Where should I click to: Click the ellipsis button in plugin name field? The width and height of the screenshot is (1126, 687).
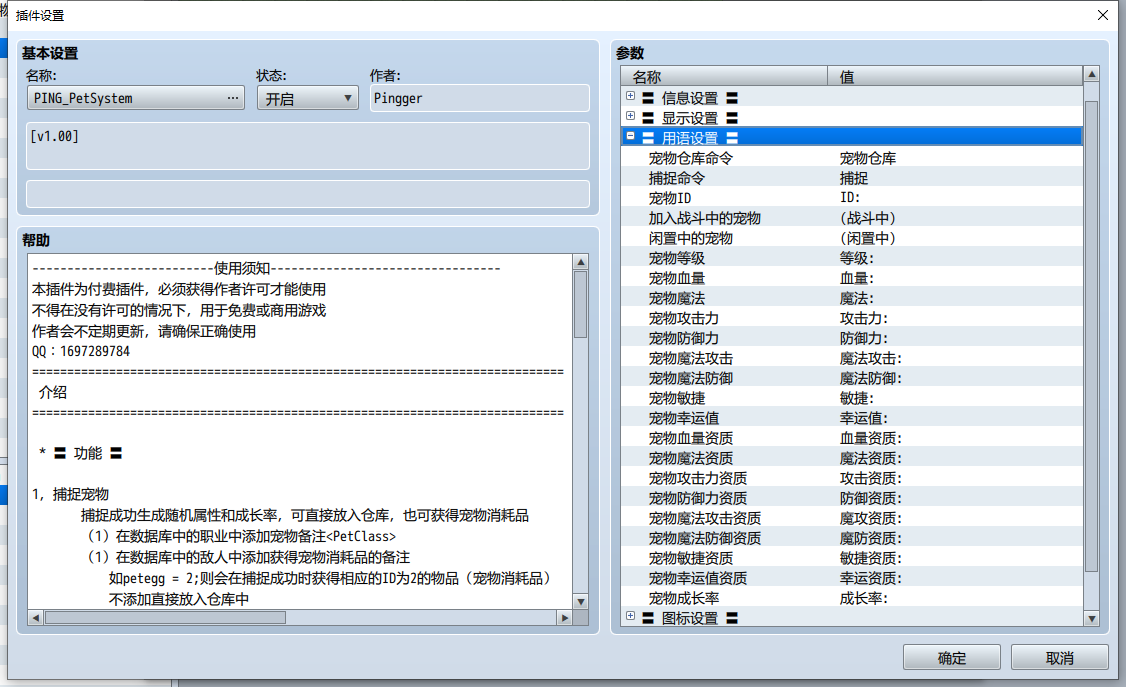tap(233, 98)
